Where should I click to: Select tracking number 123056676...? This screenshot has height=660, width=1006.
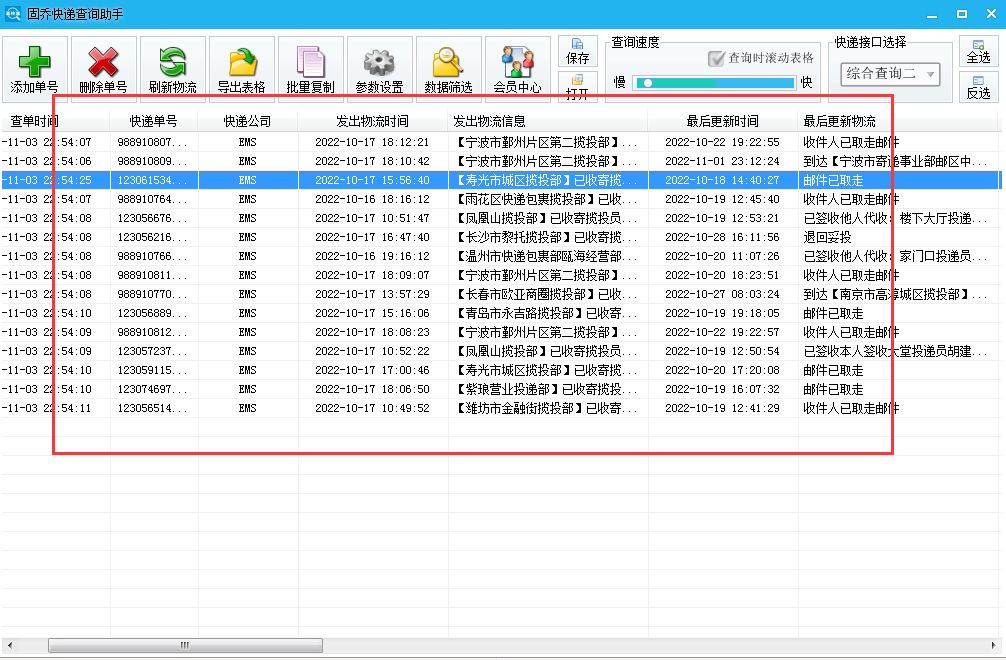[x=152, y=218]
